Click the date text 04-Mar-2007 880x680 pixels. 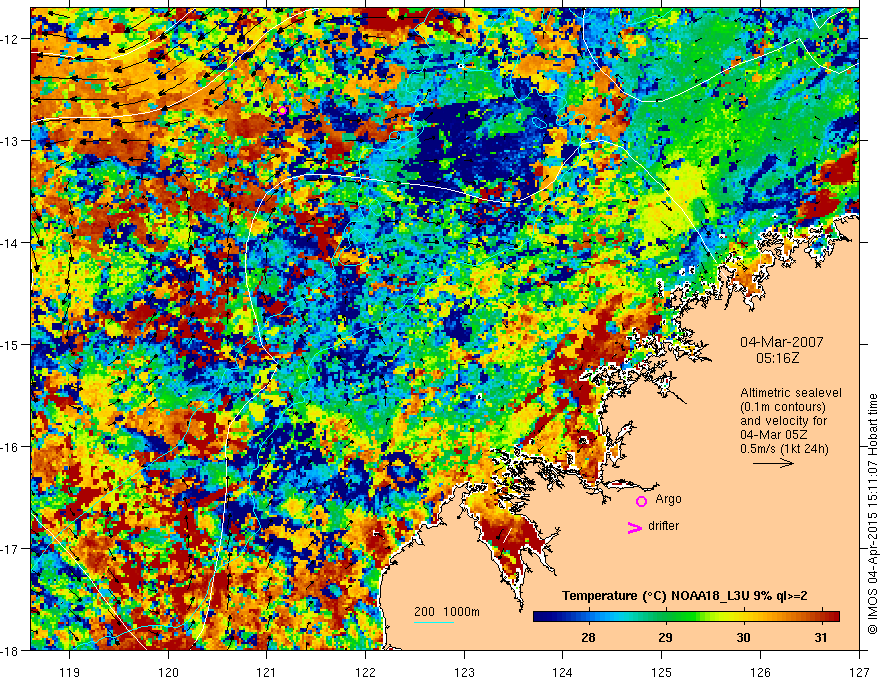pyautogui.click(x=782, y=342)
